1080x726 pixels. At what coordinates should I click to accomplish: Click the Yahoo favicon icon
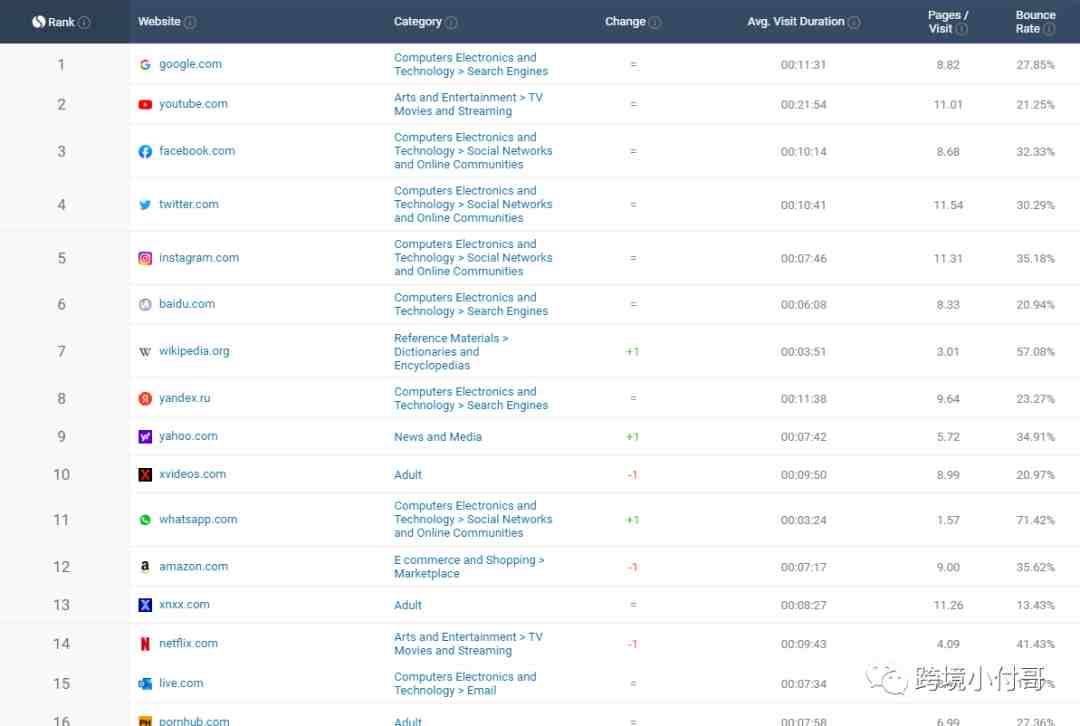point(145,437)
